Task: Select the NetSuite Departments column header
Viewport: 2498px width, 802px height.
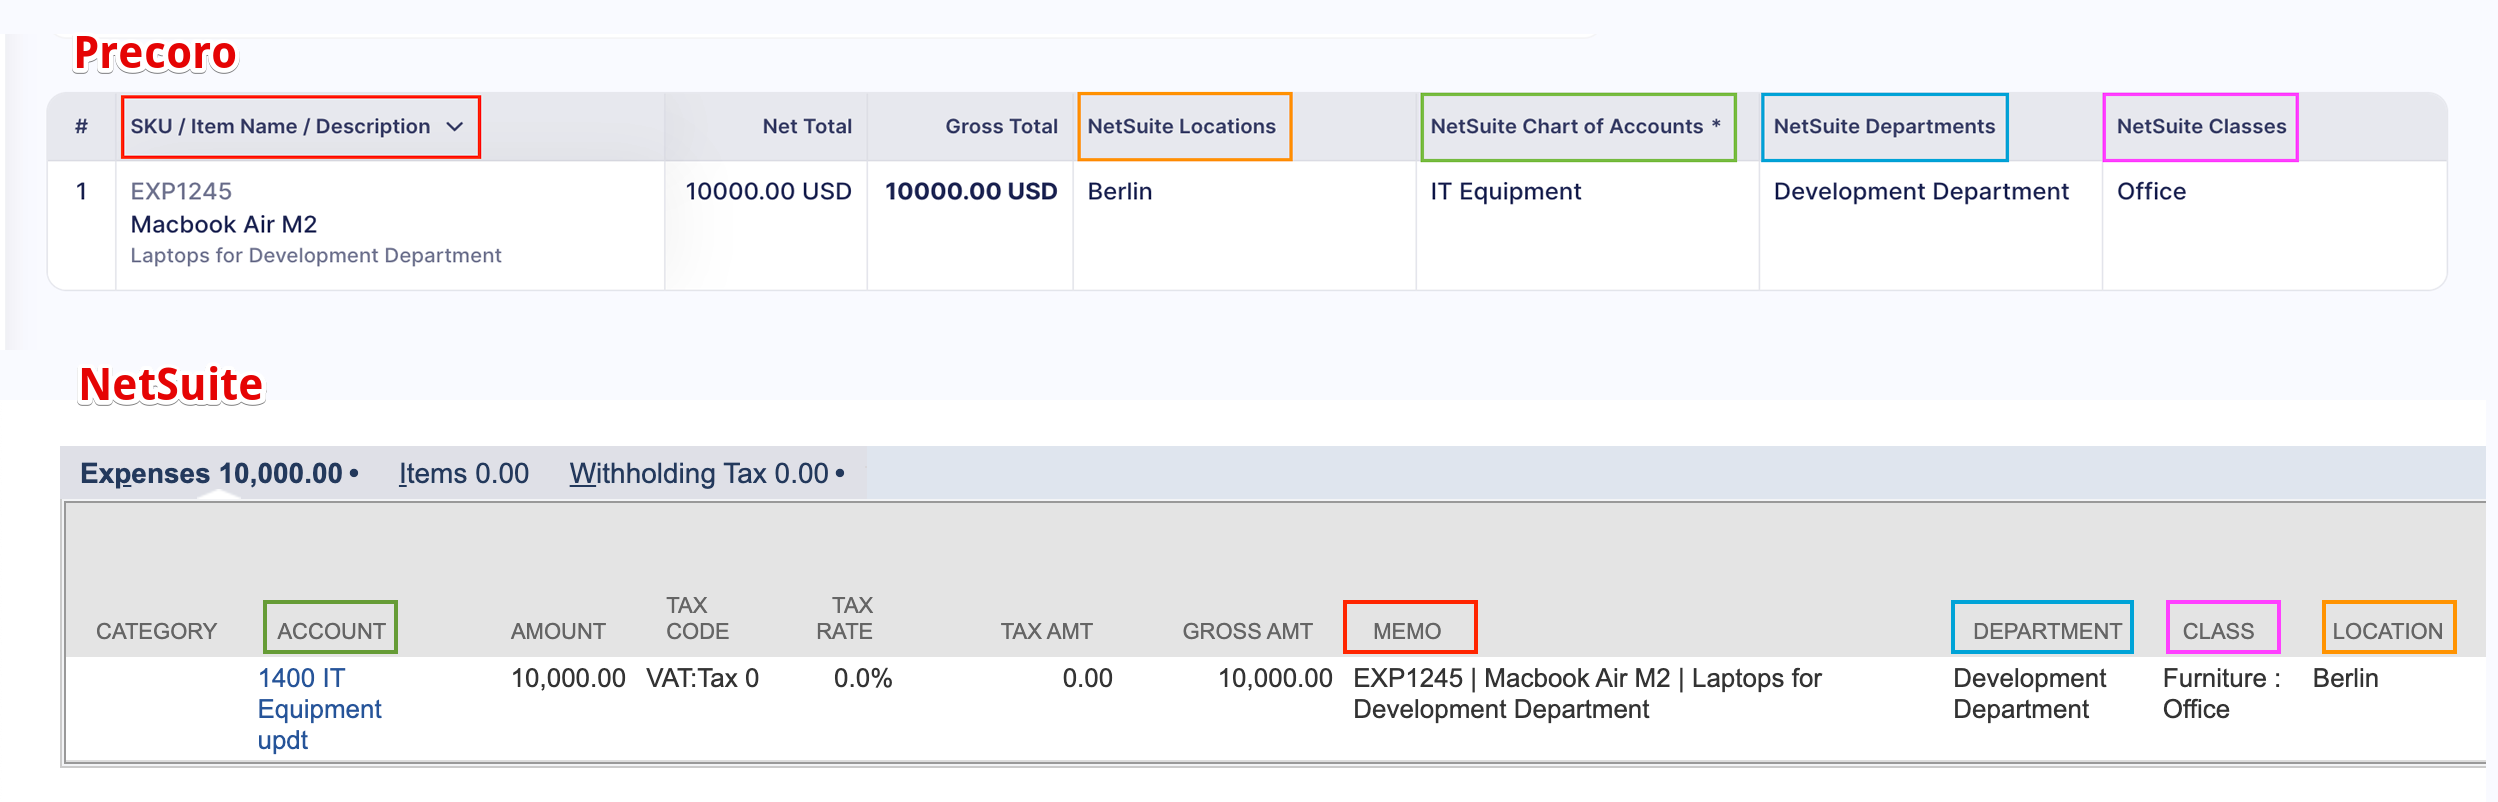Action: point(1883,127)
